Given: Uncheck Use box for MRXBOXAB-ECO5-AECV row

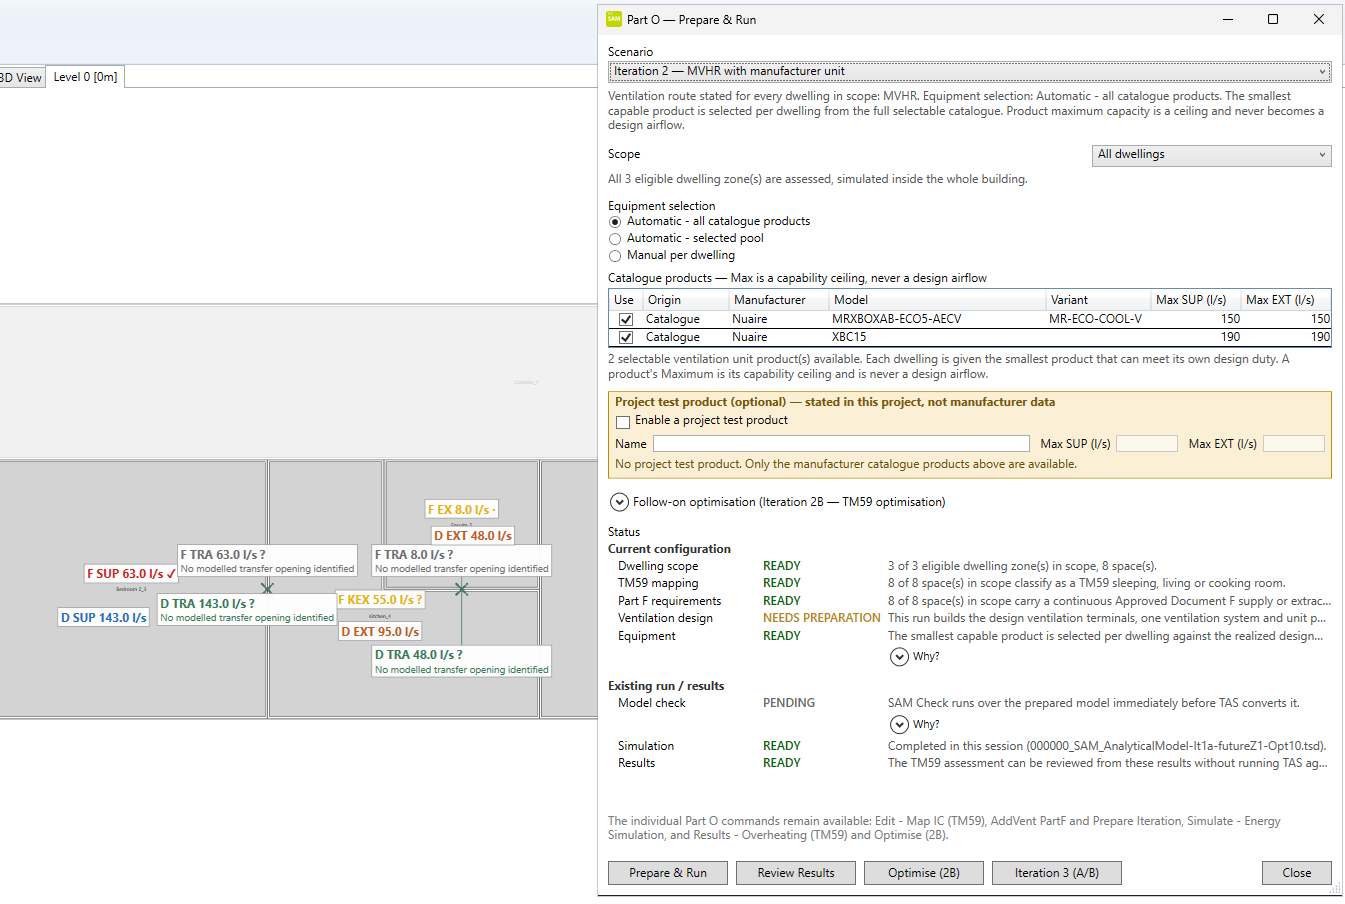Looking at the screenshot, I should click(x=626, y=320).
